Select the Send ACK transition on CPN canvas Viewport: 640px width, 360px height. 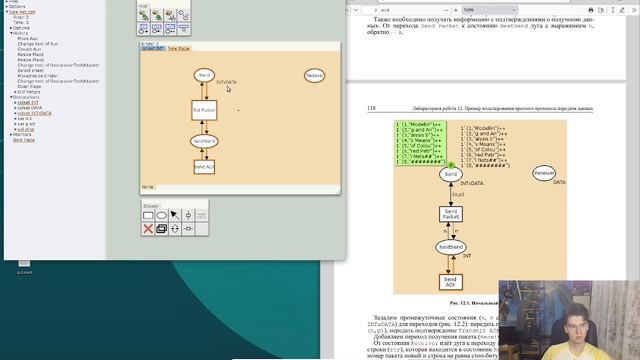tap(204, 167)
